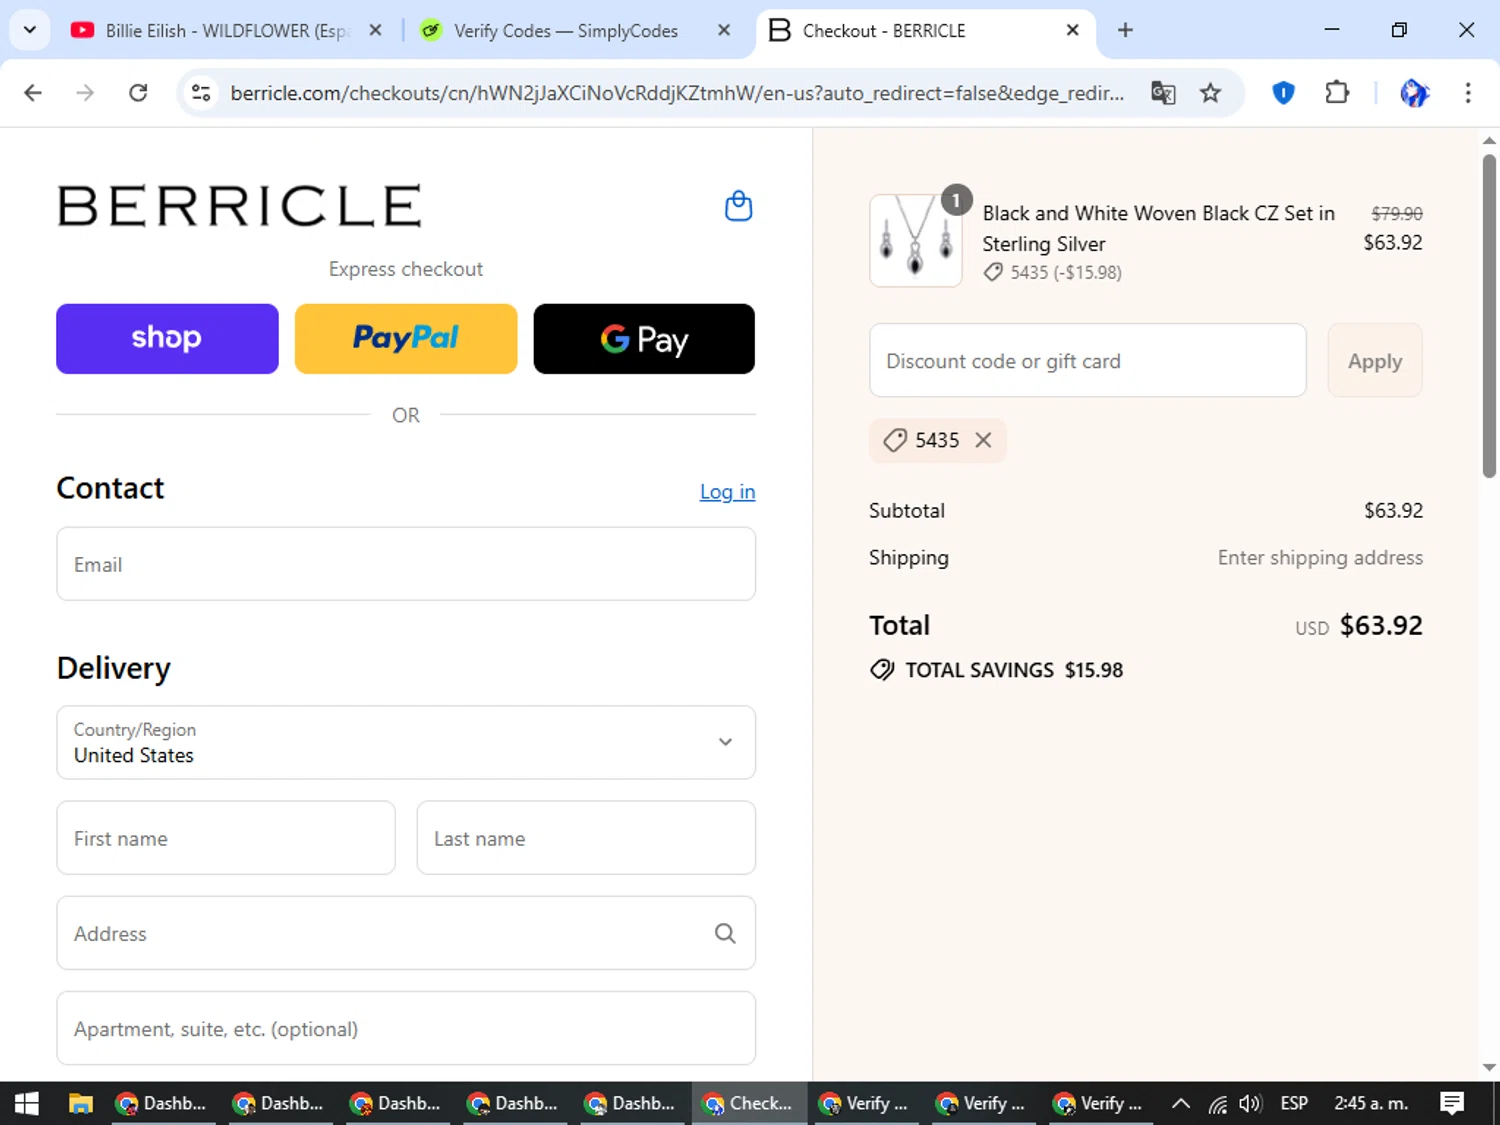Close the Verify Codes SimplyCodes tab
The height and width of the screenshot is (1125, 1500).
tap(724, 30)
